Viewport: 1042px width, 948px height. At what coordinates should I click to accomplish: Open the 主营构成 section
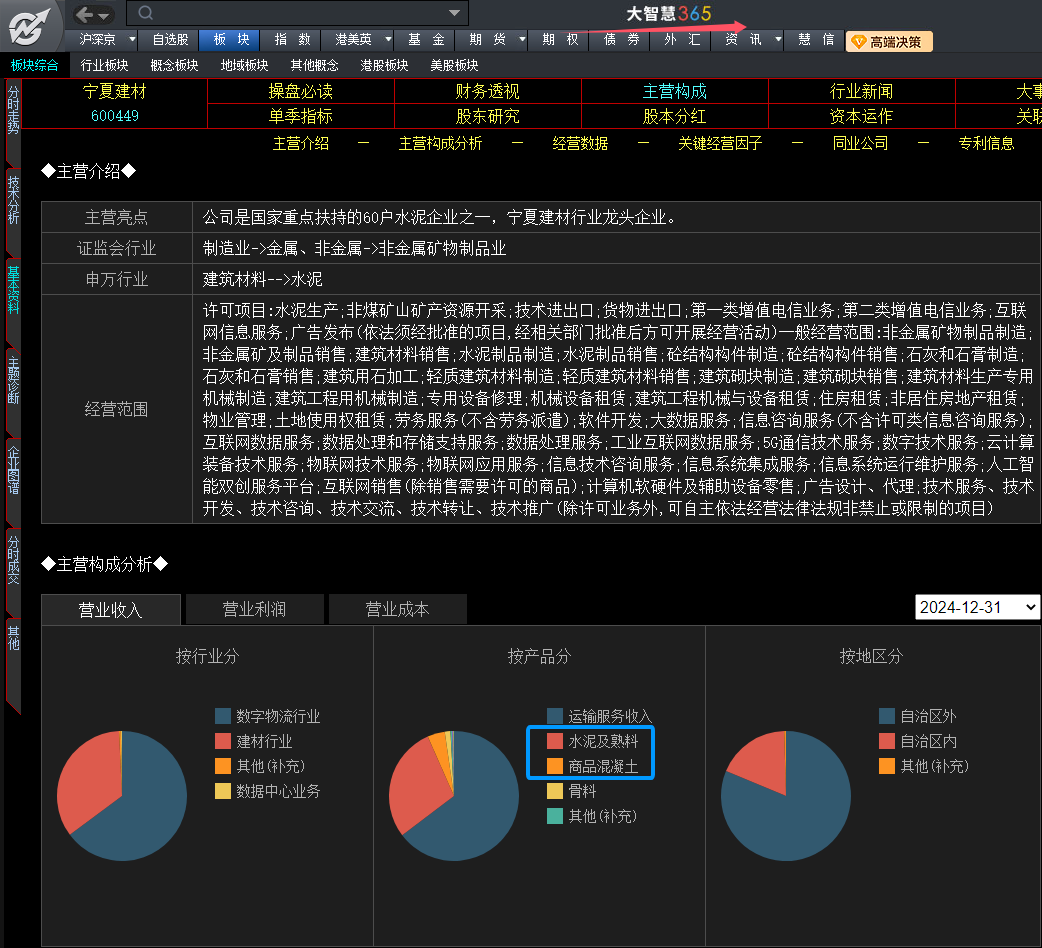pos(675,91)
